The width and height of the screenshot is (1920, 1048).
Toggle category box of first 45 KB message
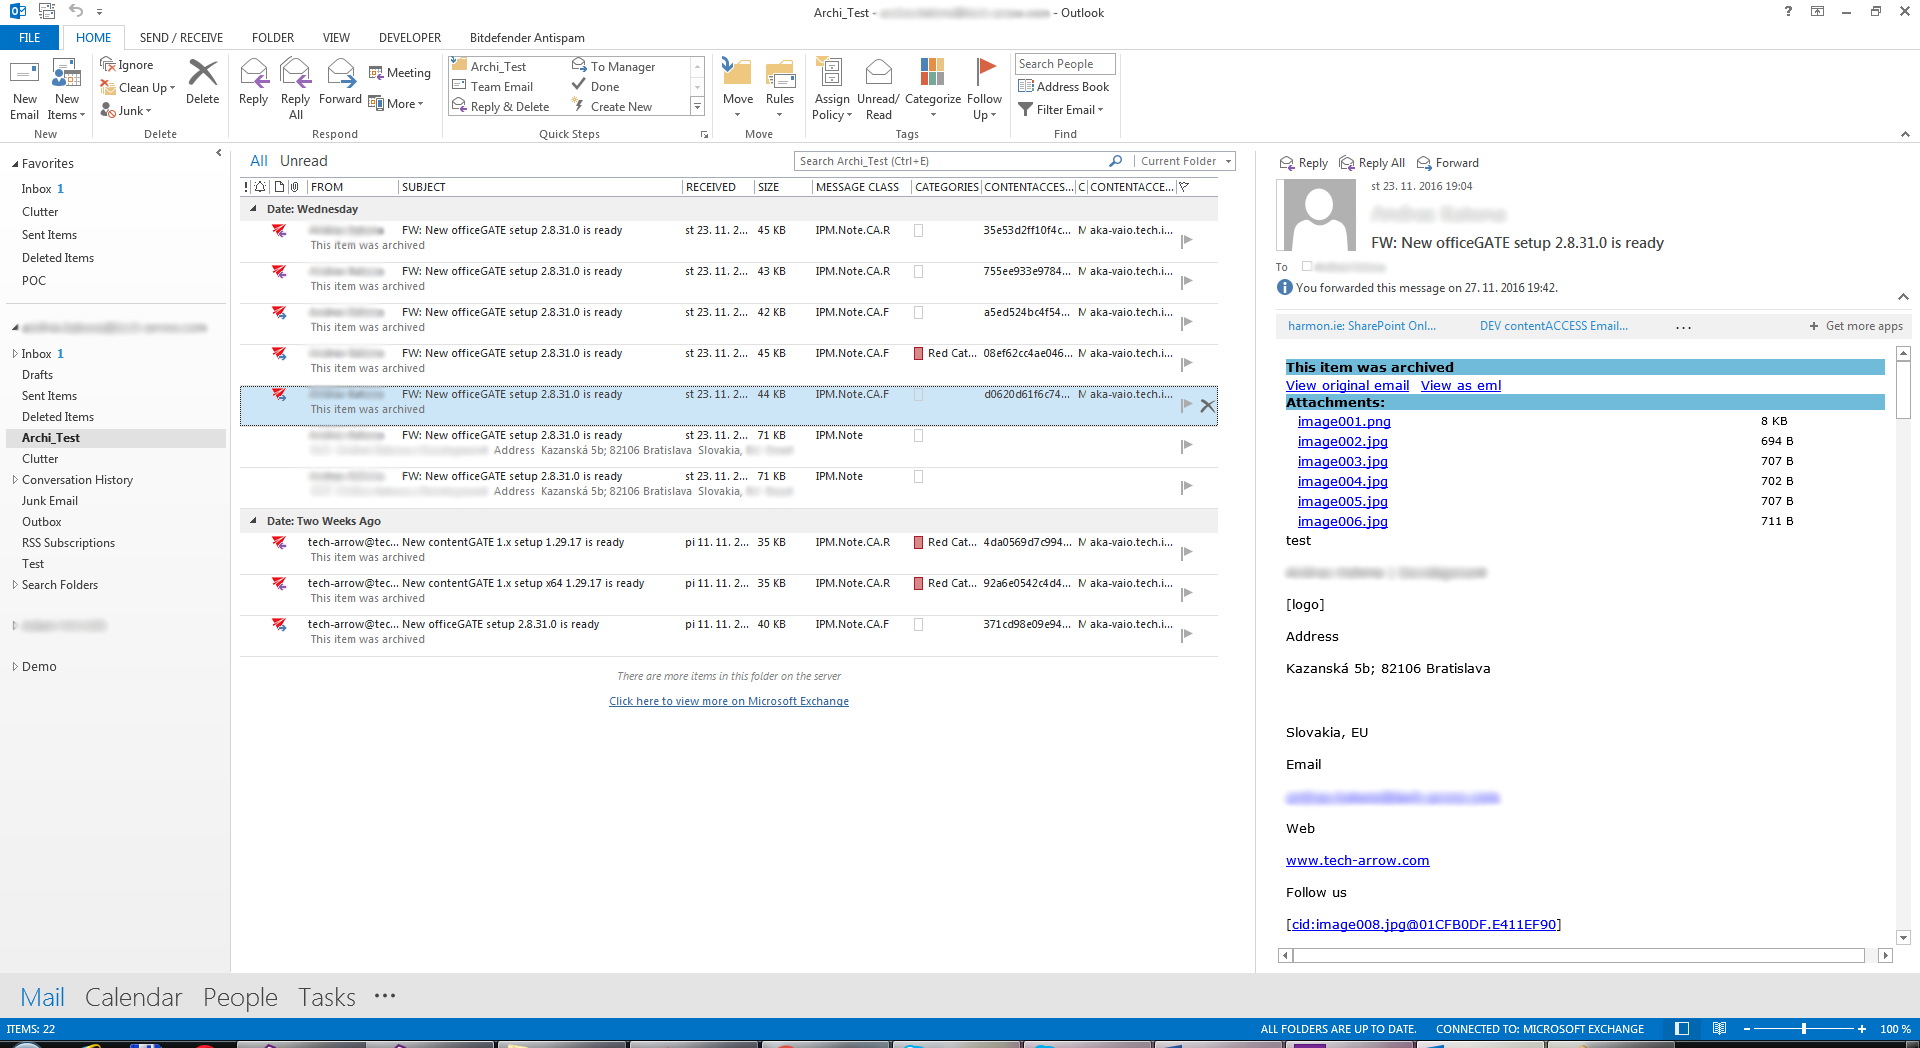918,231
